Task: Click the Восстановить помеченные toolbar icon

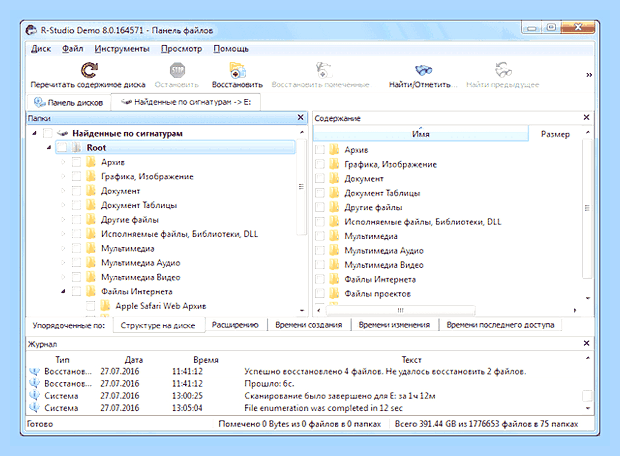Action: 323,70
